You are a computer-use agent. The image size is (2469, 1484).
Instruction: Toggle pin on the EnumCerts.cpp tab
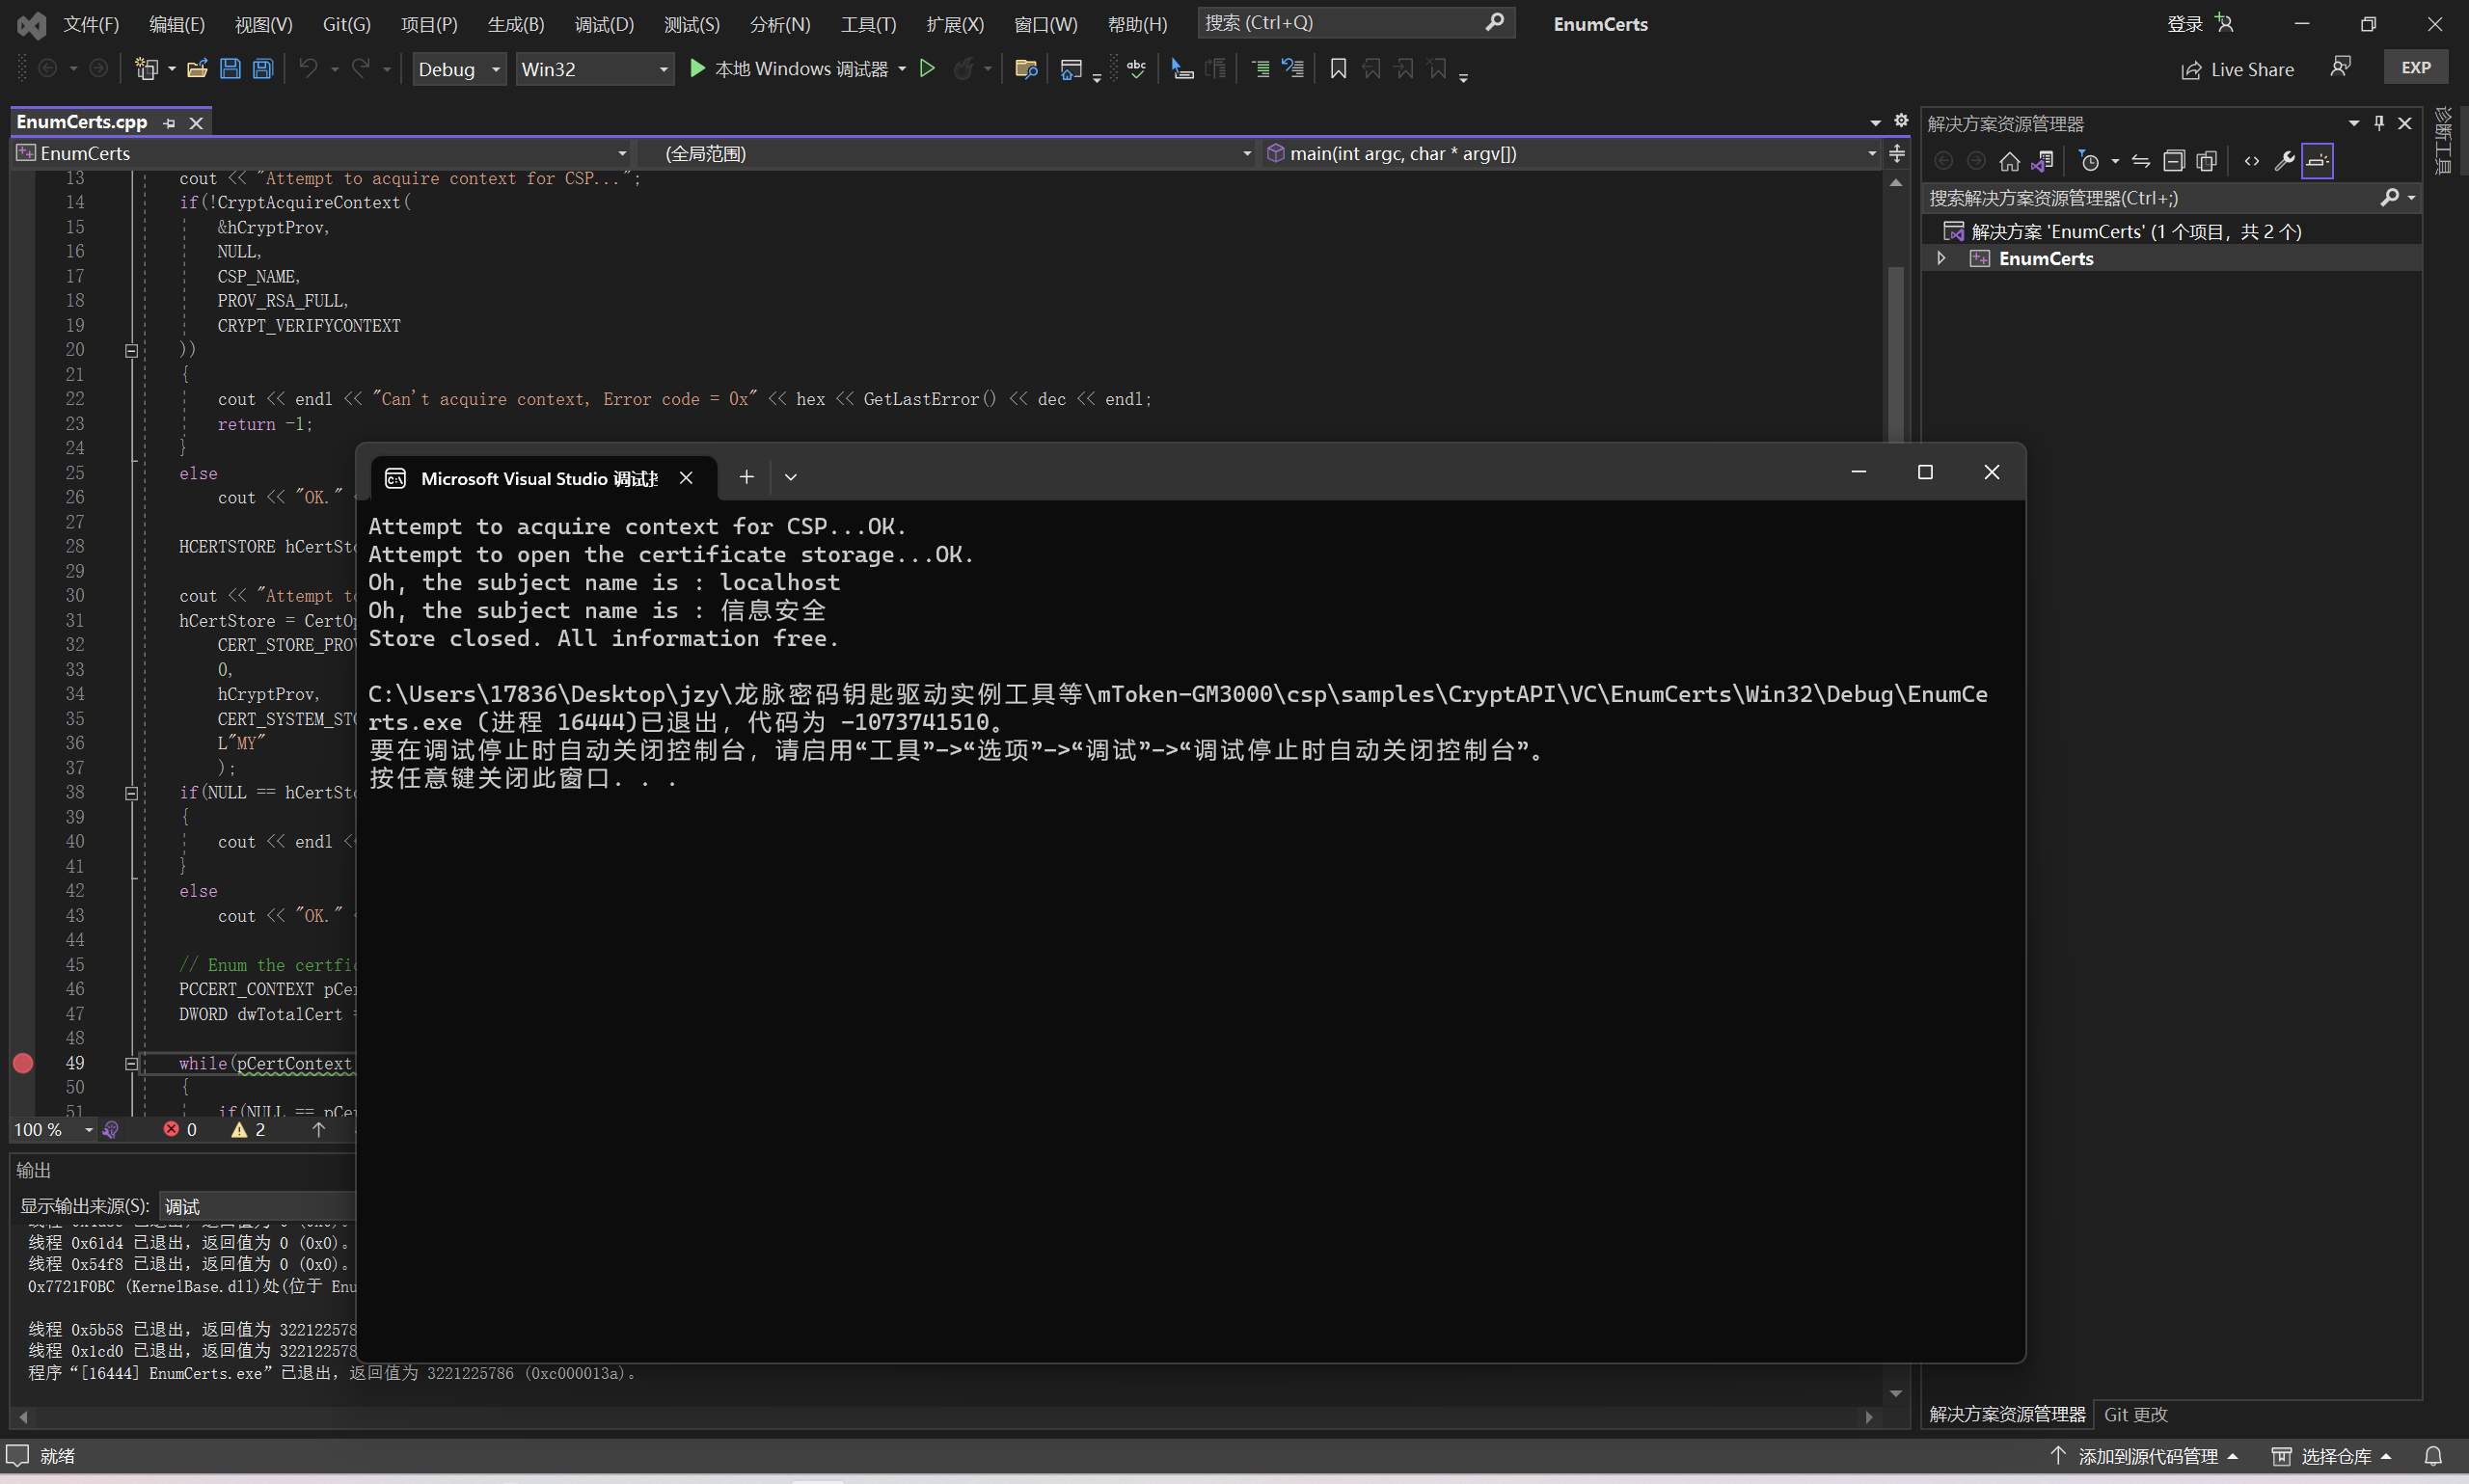(x=169, y=123)
